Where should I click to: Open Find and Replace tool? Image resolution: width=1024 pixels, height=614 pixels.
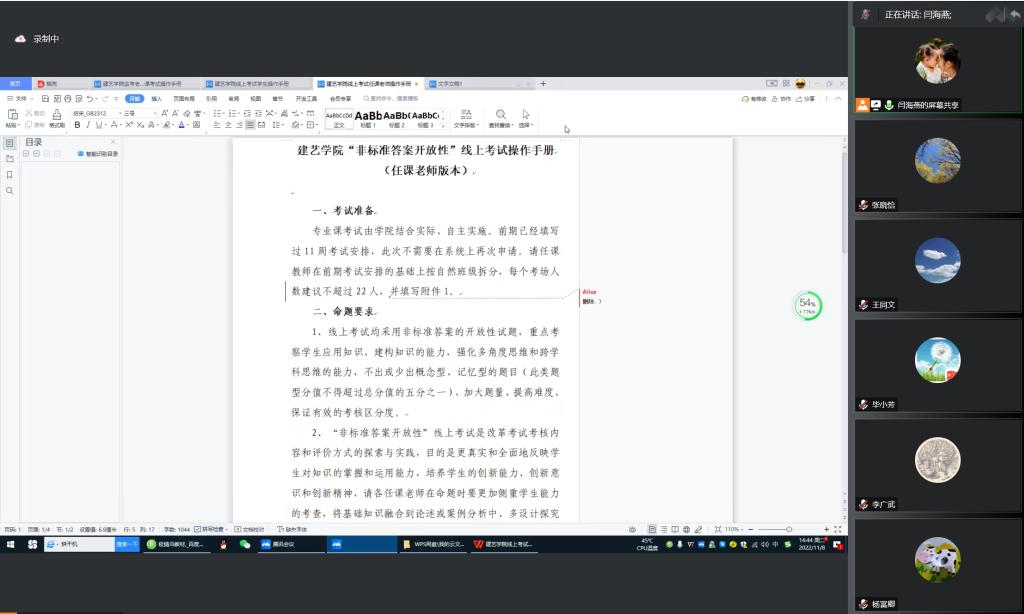point(500,118)
